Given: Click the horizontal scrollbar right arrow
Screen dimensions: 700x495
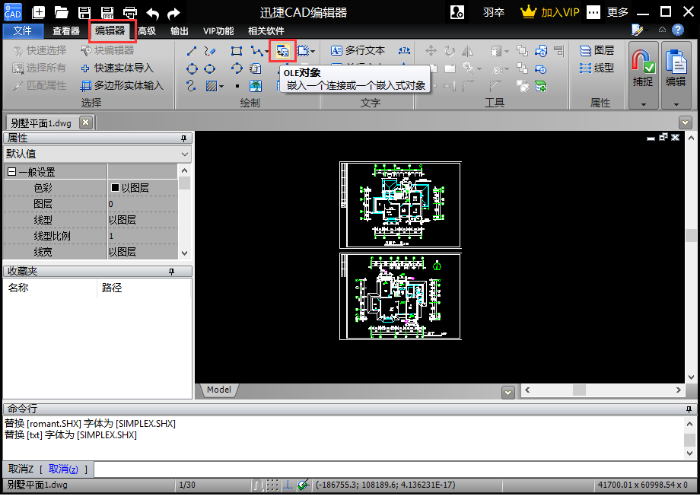Looking at the screenshot, I should coord(679,390).
